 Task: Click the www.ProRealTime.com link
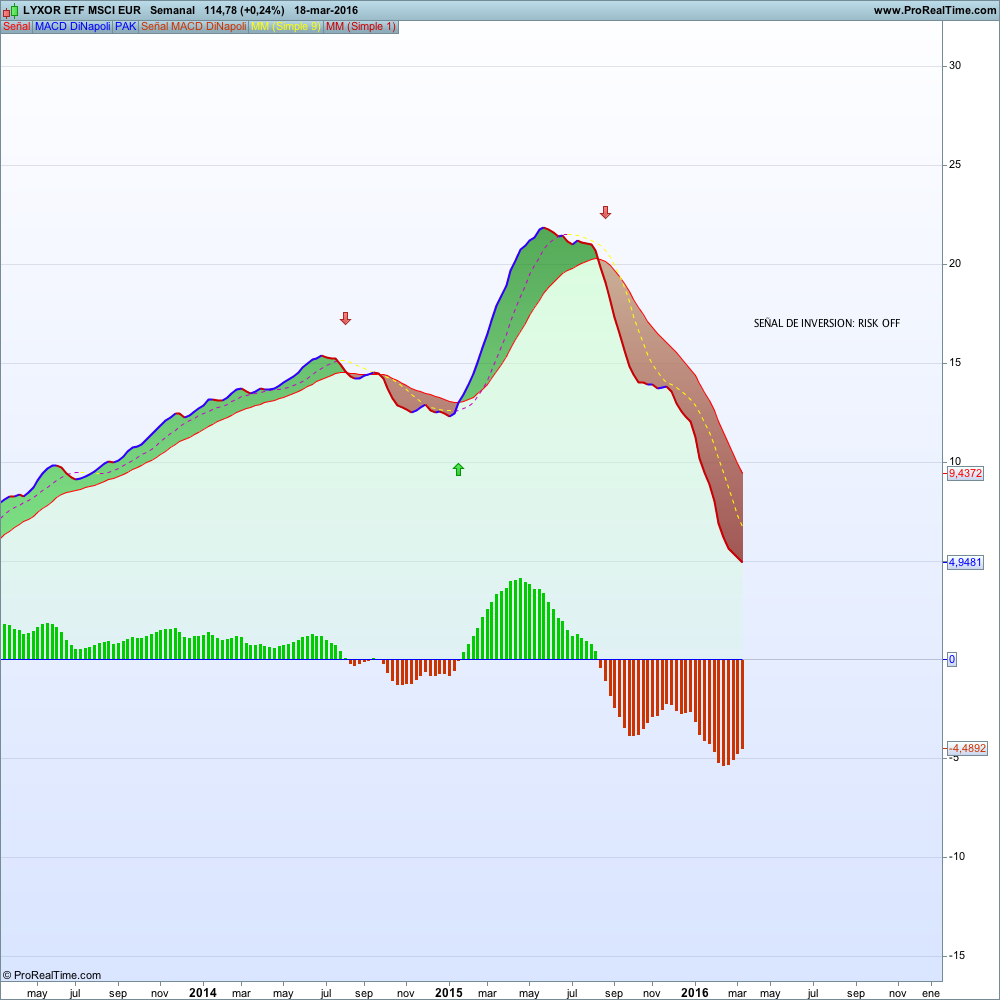[x=934, y=10]
